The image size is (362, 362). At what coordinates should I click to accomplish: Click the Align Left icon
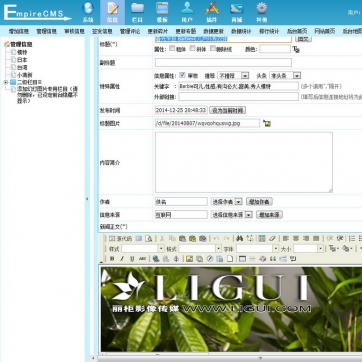coord(285,239)
